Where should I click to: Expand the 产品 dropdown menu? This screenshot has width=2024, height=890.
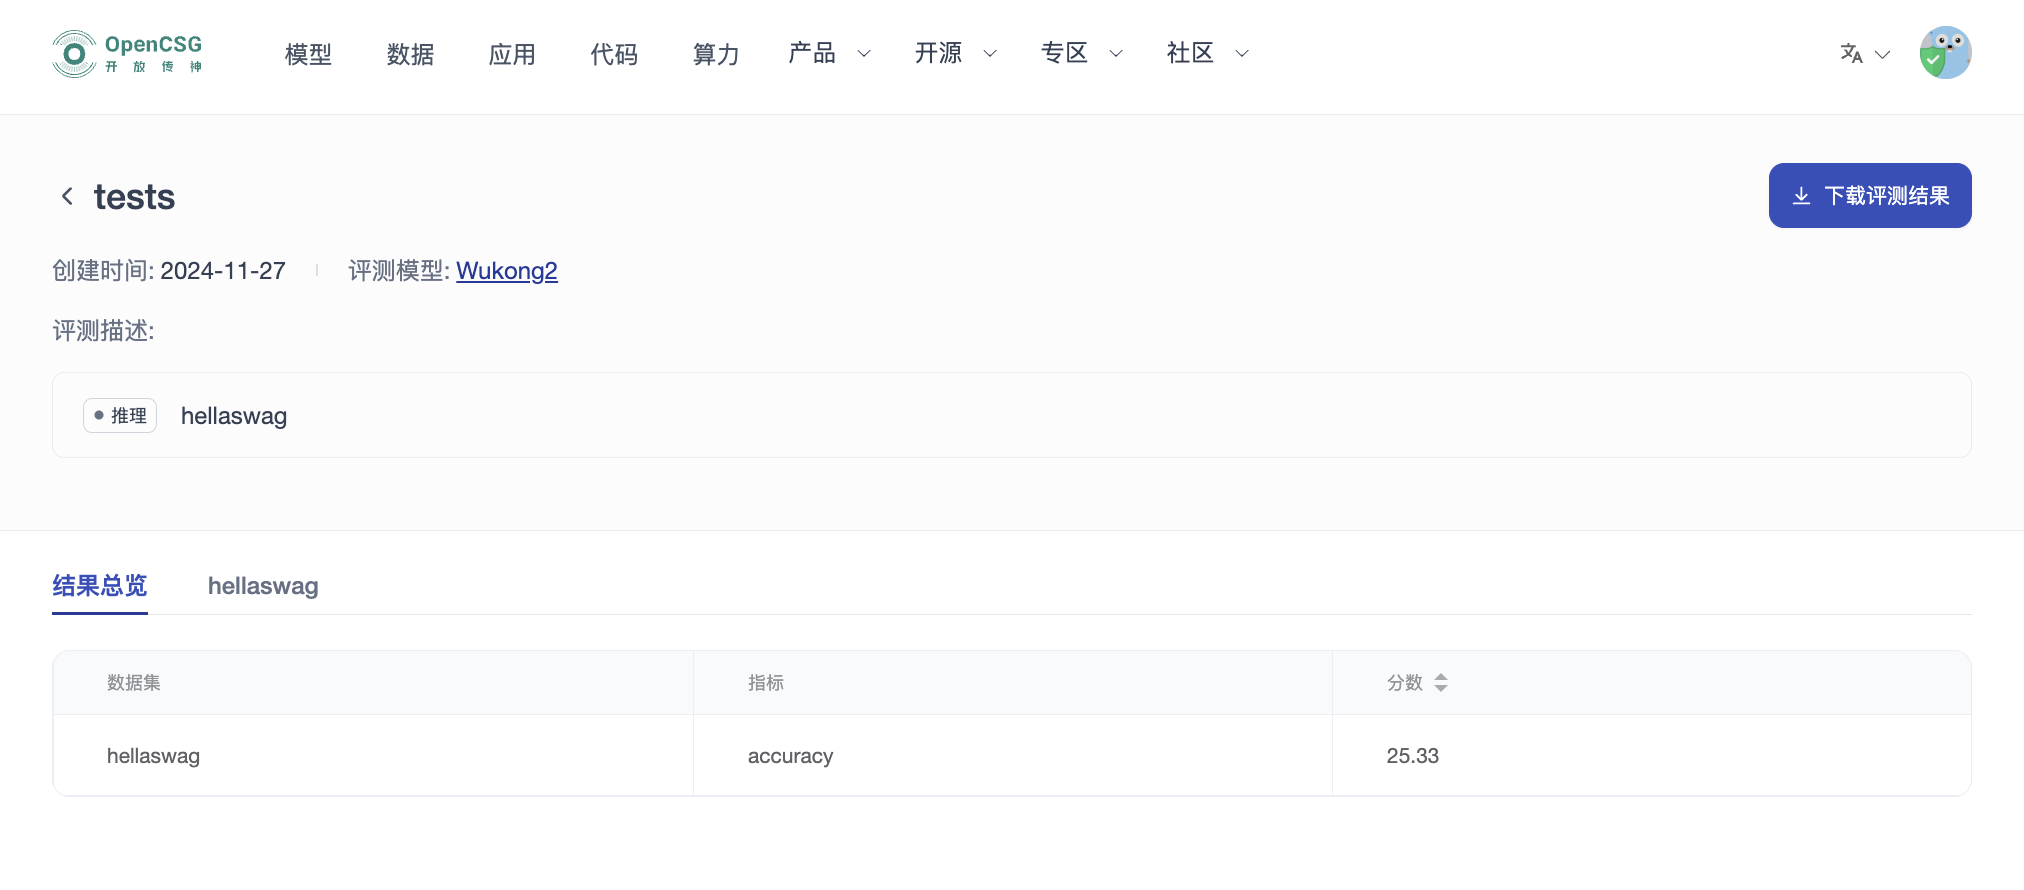(x=829, y=54)
